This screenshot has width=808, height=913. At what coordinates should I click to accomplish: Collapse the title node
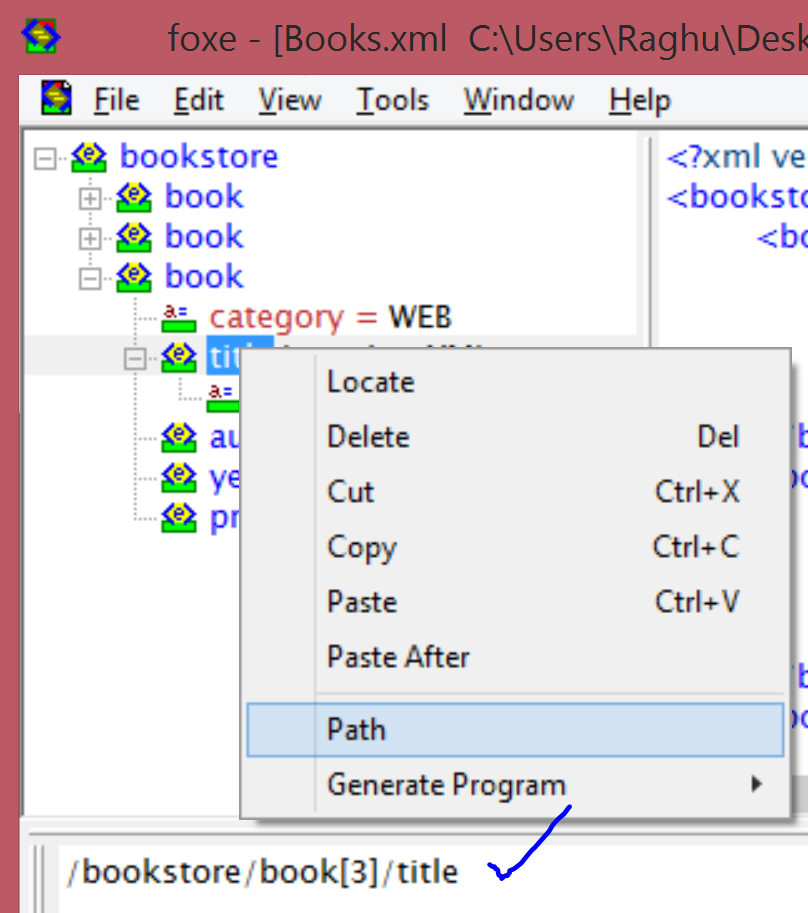pyautogui.click(x=133, y=356)
